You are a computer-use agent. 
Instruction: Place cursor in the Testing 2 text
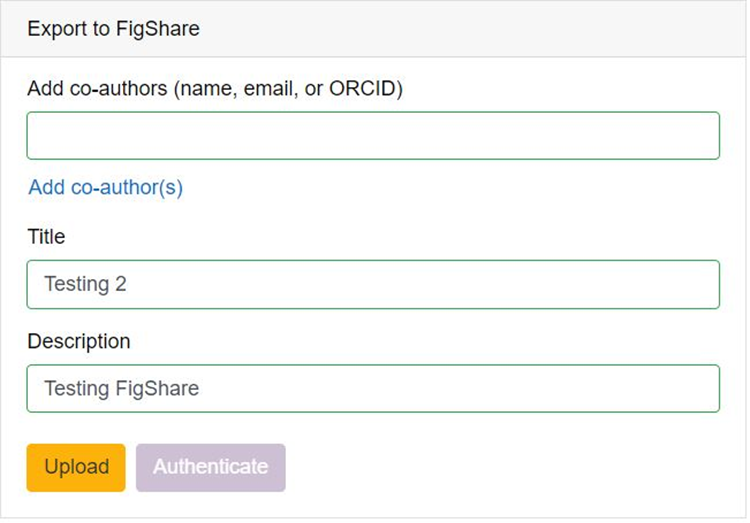(85, 284)
